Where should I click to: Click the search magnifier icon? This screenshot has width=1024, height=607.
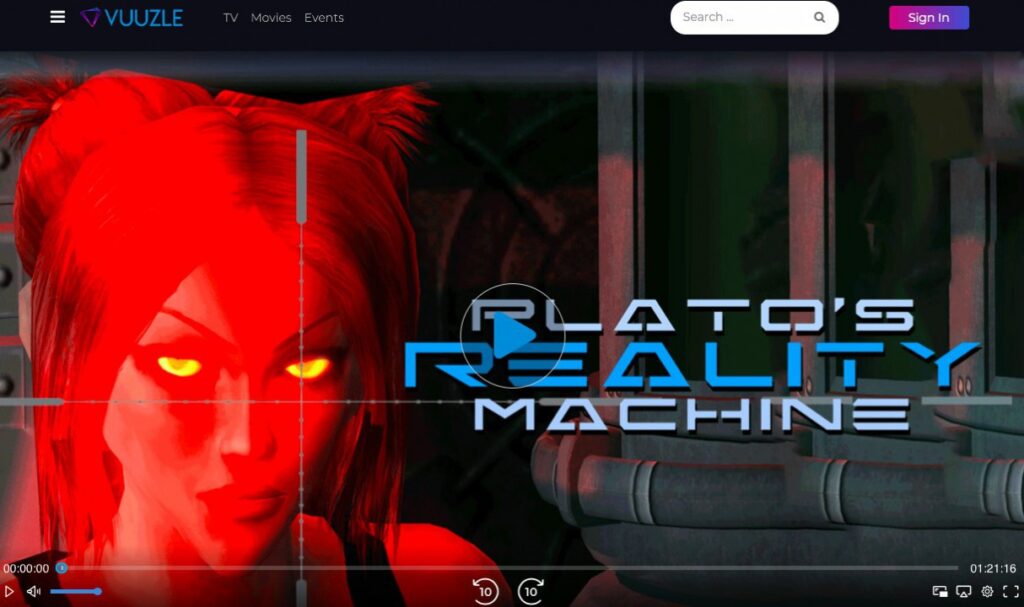pyautogui.click(x=820, y=17)
